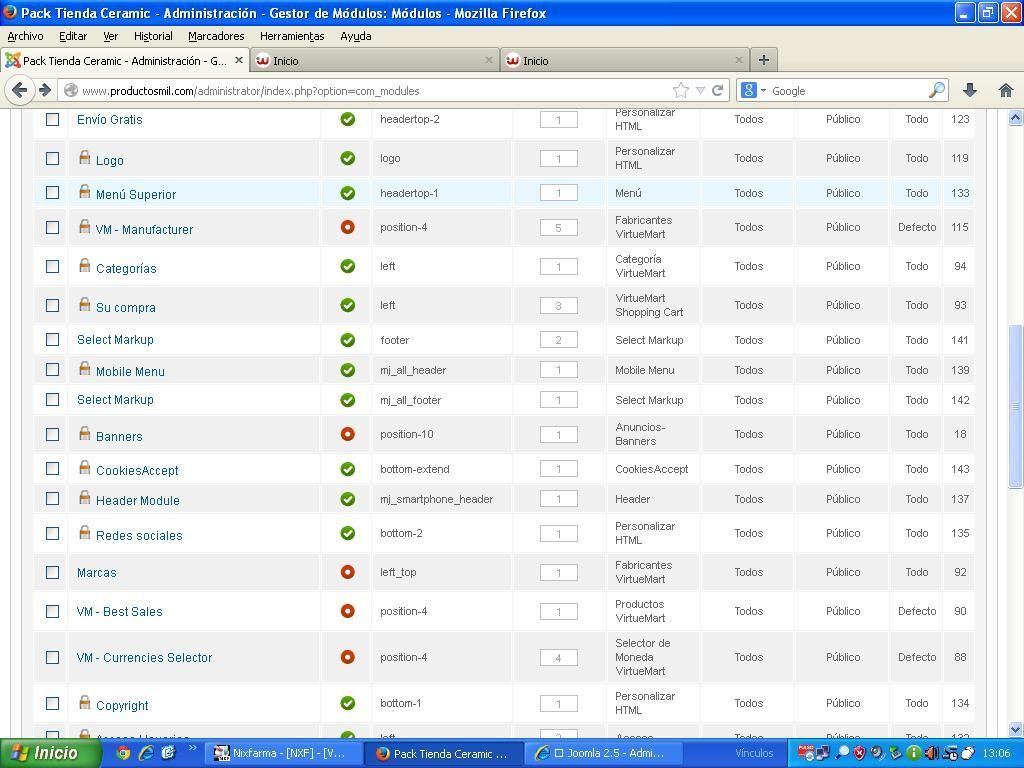The width and height of the screenshot is (1024, 768).
Task: Publish the Marcas module via red icon
Action: (347, 572)
